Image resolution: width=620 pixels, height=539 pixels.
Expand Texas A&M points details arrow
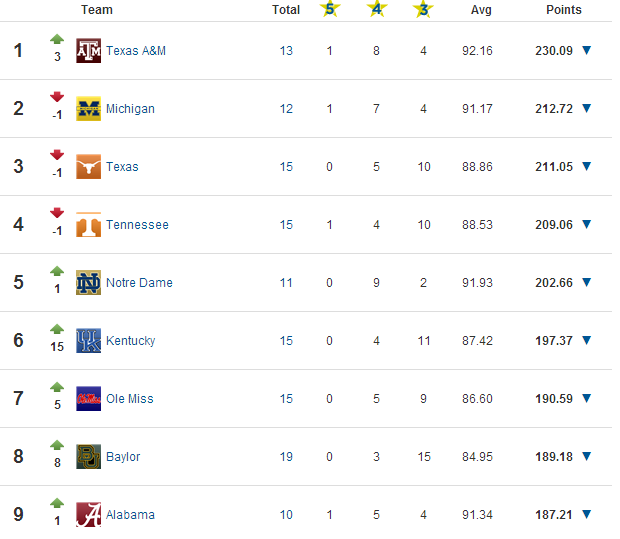(587, 50)
